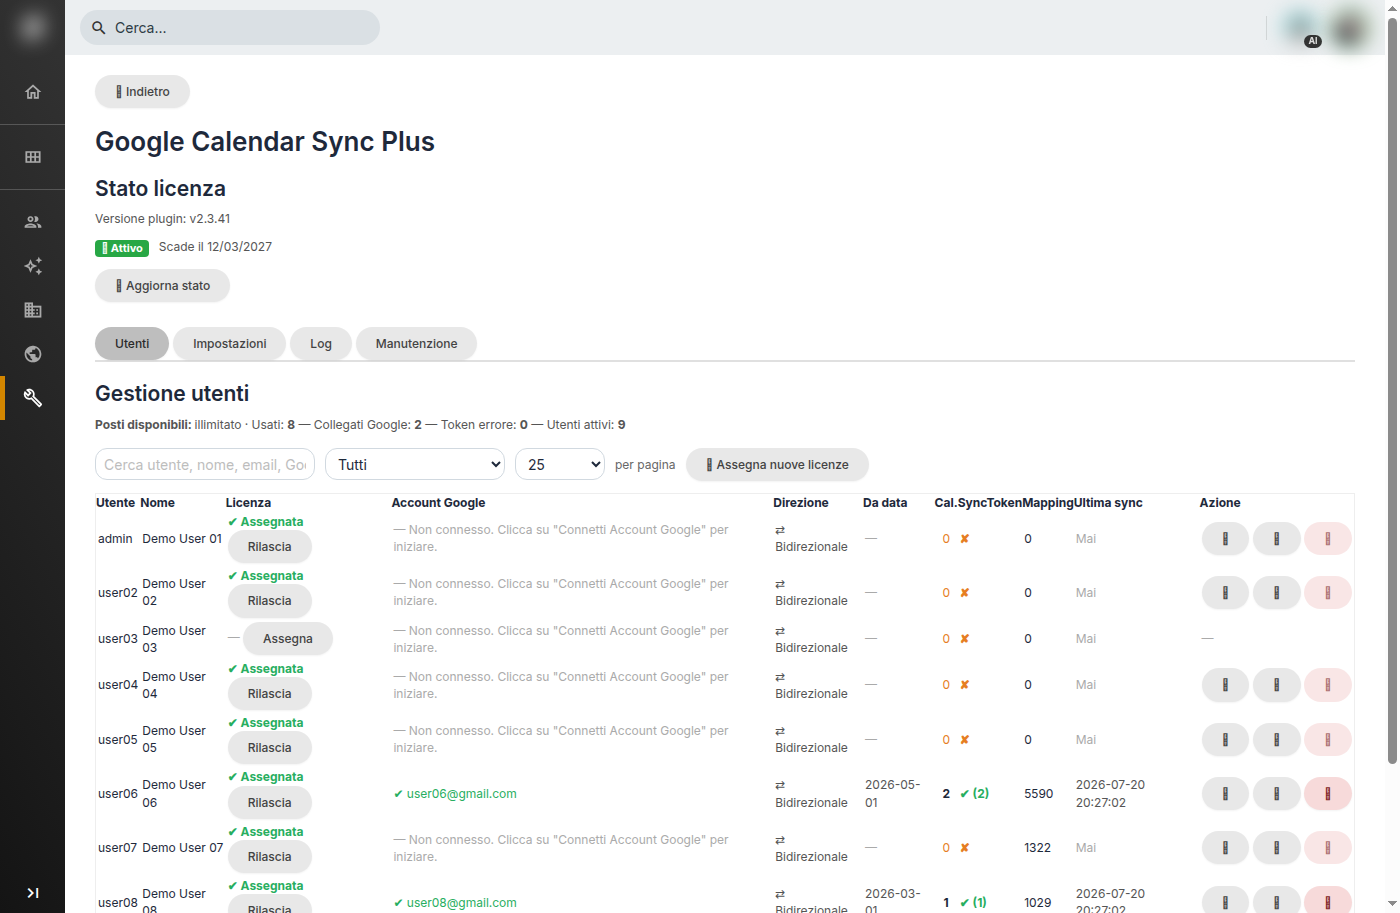Open the Manutenzione tab

tap(416, 344)
